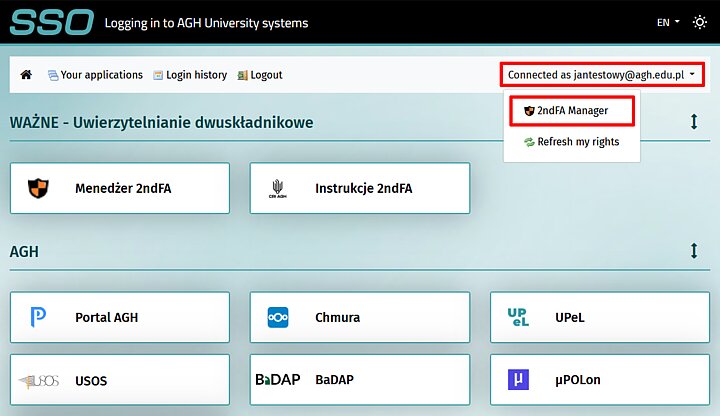Click the home icon in navigation bar
Screen dimensions: 720x416
pyautogui.click(x=26, y=75)
